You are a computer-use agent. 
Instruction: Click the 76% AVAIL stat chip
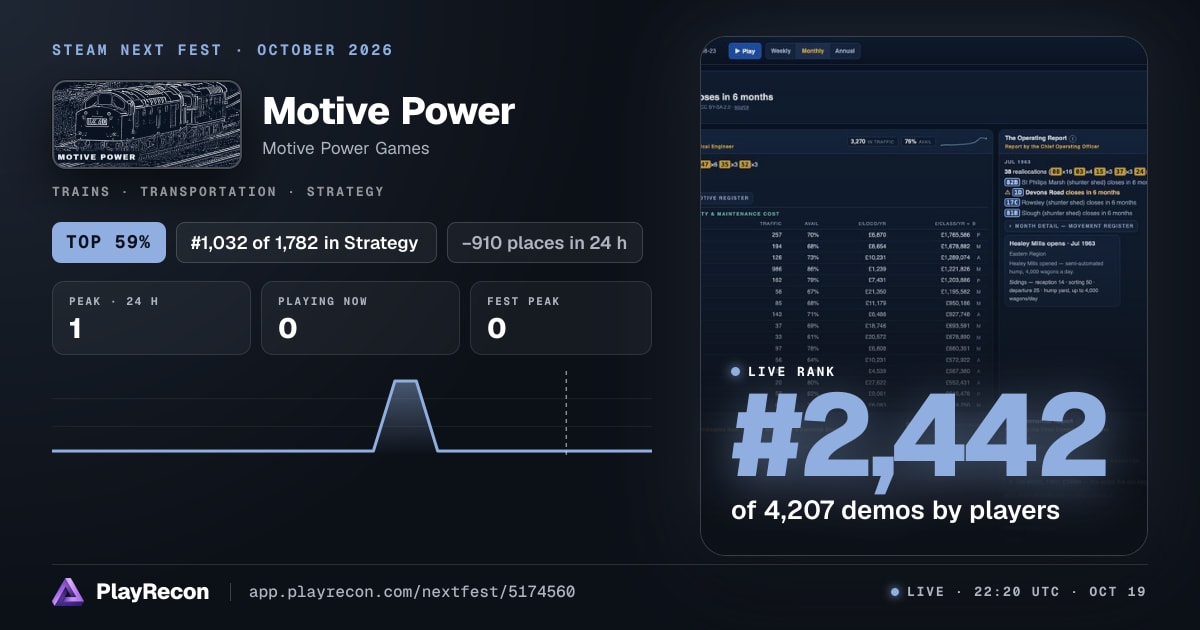click(x=918, y=142)
